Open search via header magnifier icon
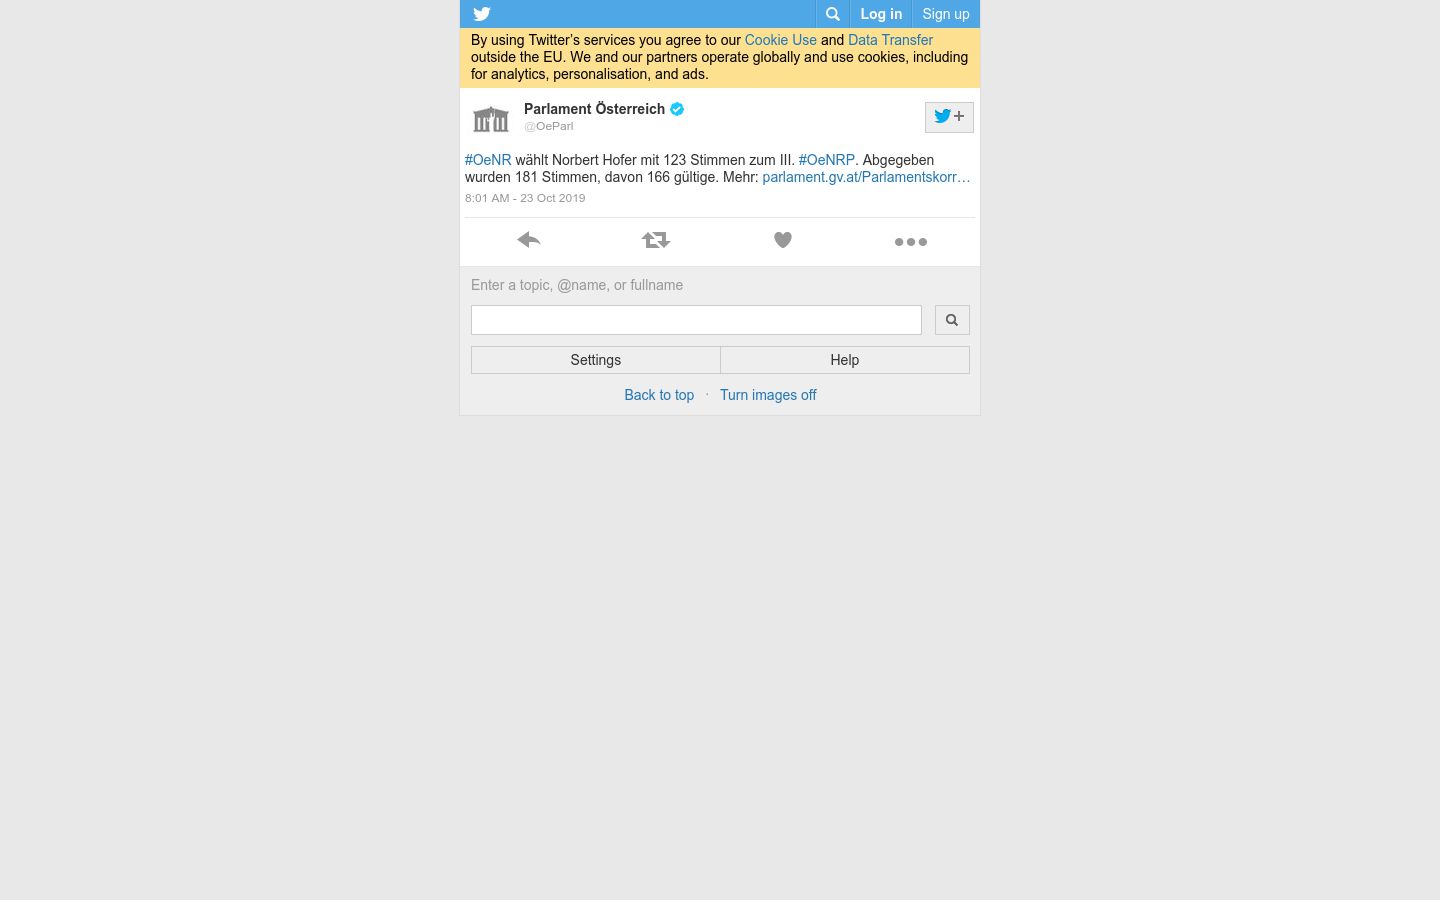 [832, 14]
